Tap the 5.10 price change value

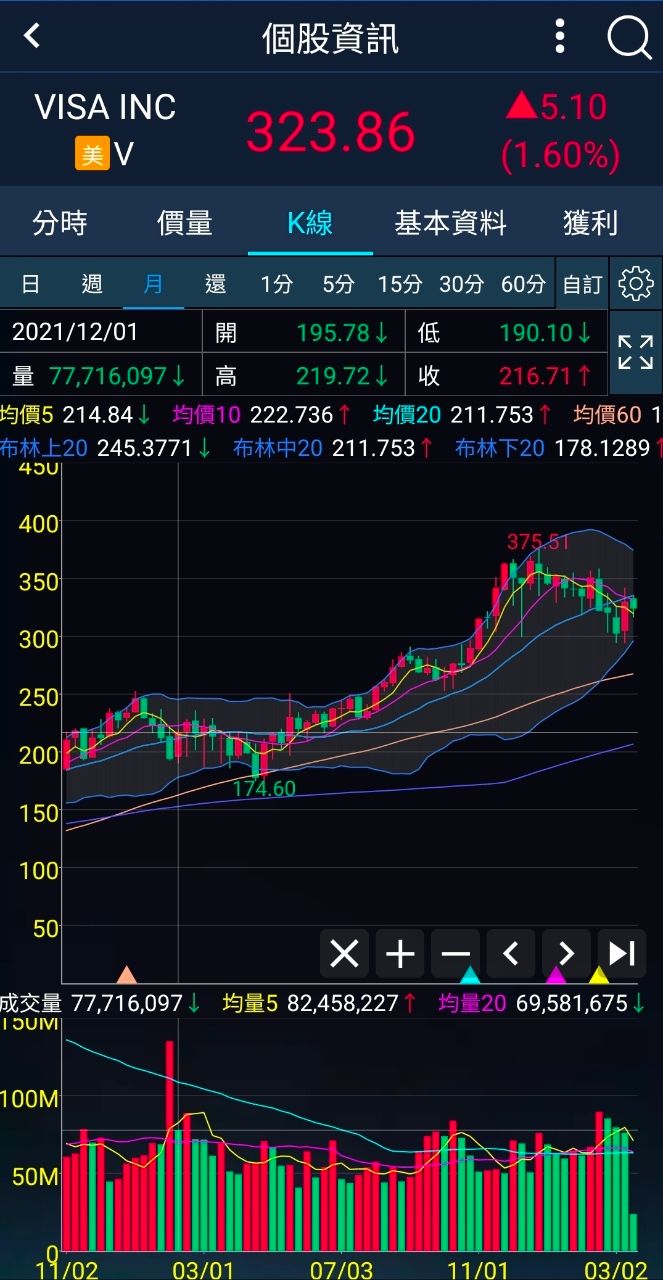pyautogui.click(x=575, y=106)
